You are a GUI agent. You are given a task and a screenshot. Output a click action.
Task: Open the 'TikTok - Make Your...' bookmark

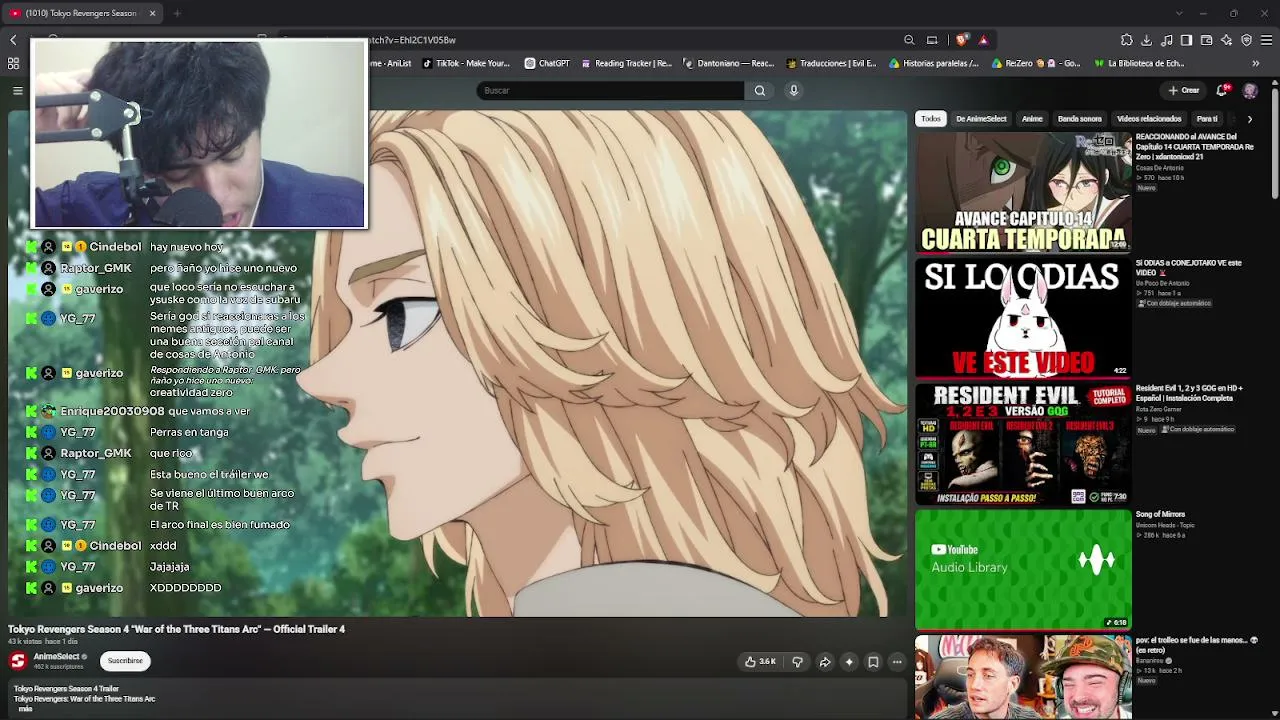pos(466,63)
